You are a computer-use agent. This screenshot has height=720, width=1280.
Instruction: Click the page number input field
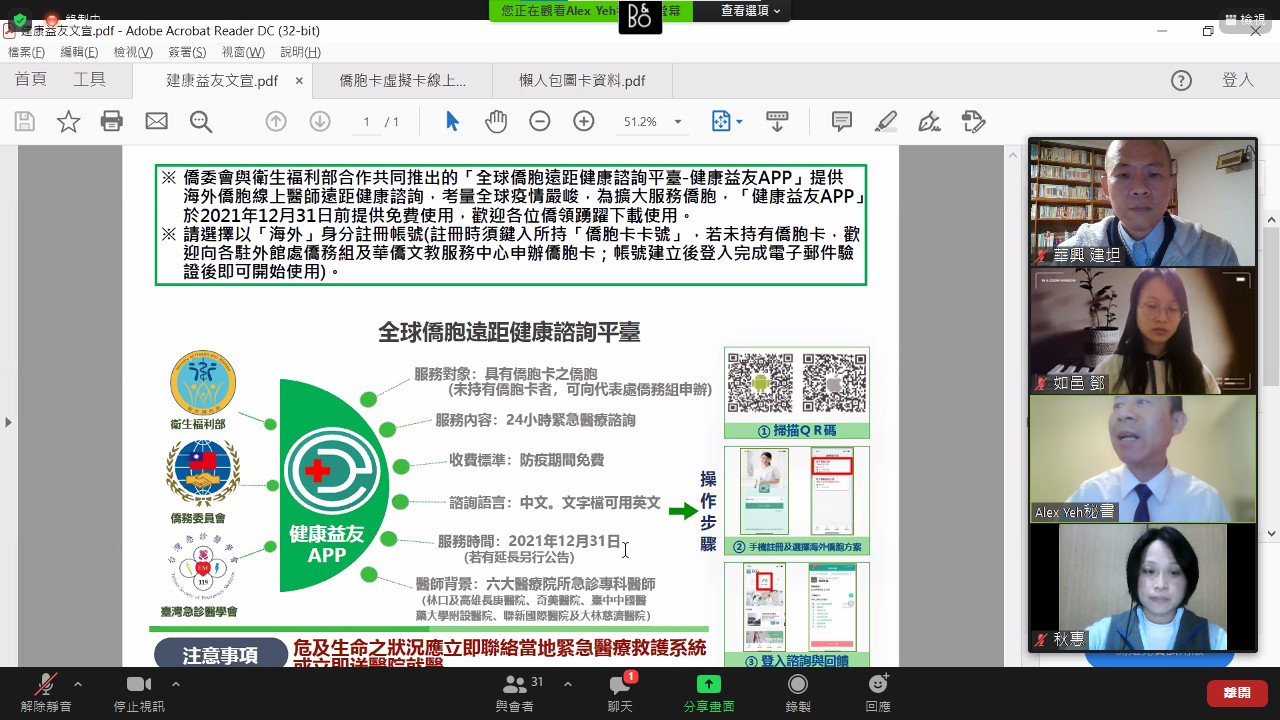pyautogui.click(x=366, y=122)
